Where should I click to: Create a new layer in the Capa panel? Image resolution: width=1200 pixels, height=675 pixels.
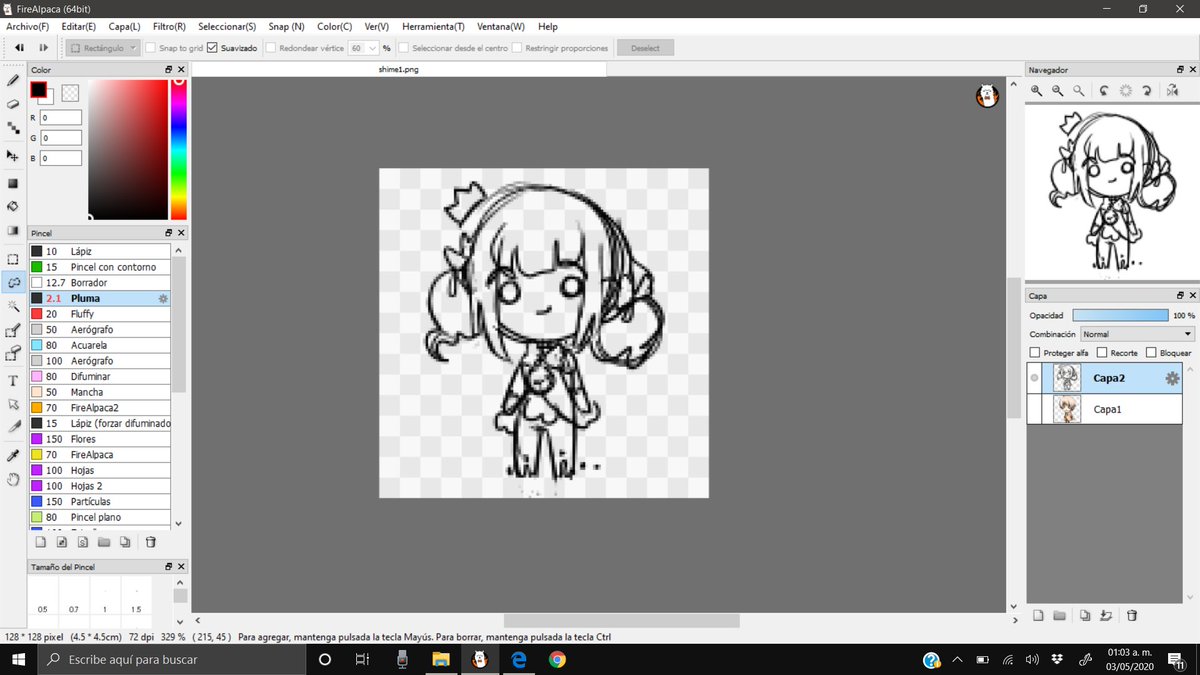(x=1039, y=615)
